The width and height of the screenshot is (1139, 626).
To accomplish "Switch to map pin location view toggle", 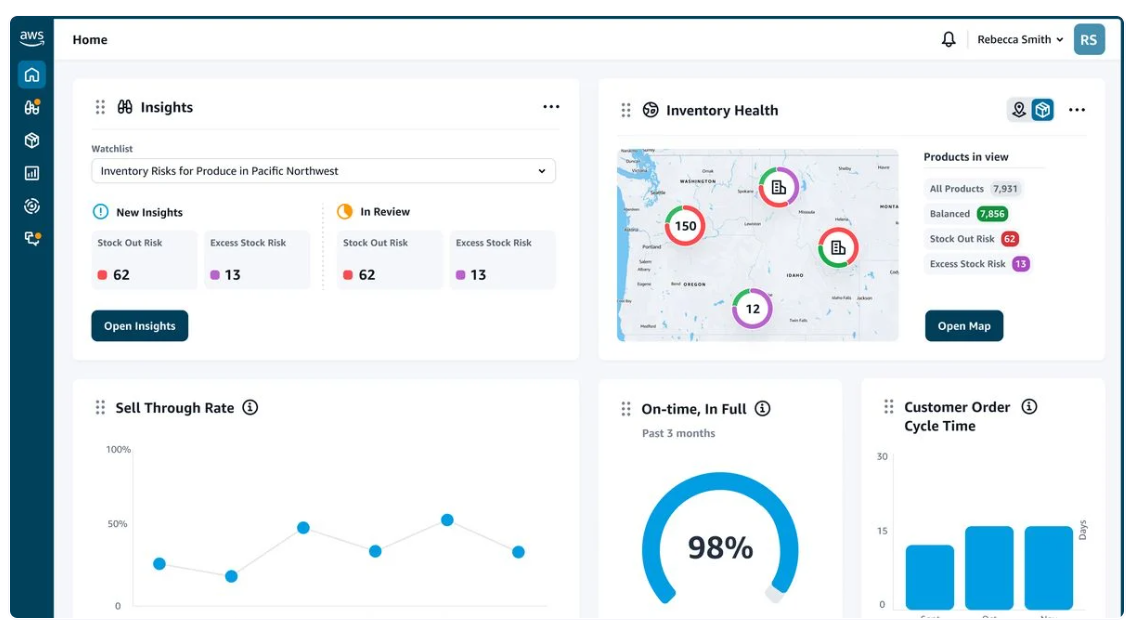I will 1019,110.
